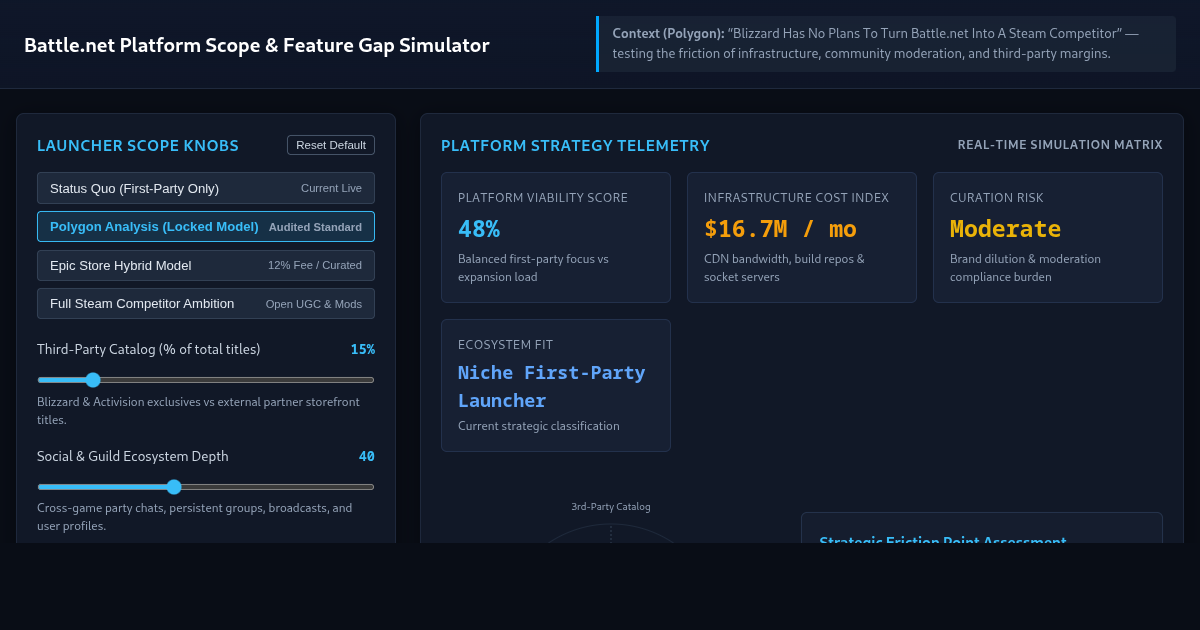Click the Third-Party Catalog 15% value
This screenshot has width=1200, height=630.
[362, 349]
